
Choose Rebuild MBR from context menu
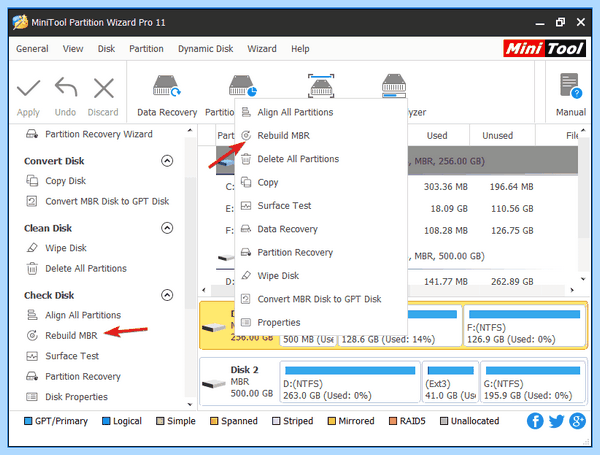321,135
